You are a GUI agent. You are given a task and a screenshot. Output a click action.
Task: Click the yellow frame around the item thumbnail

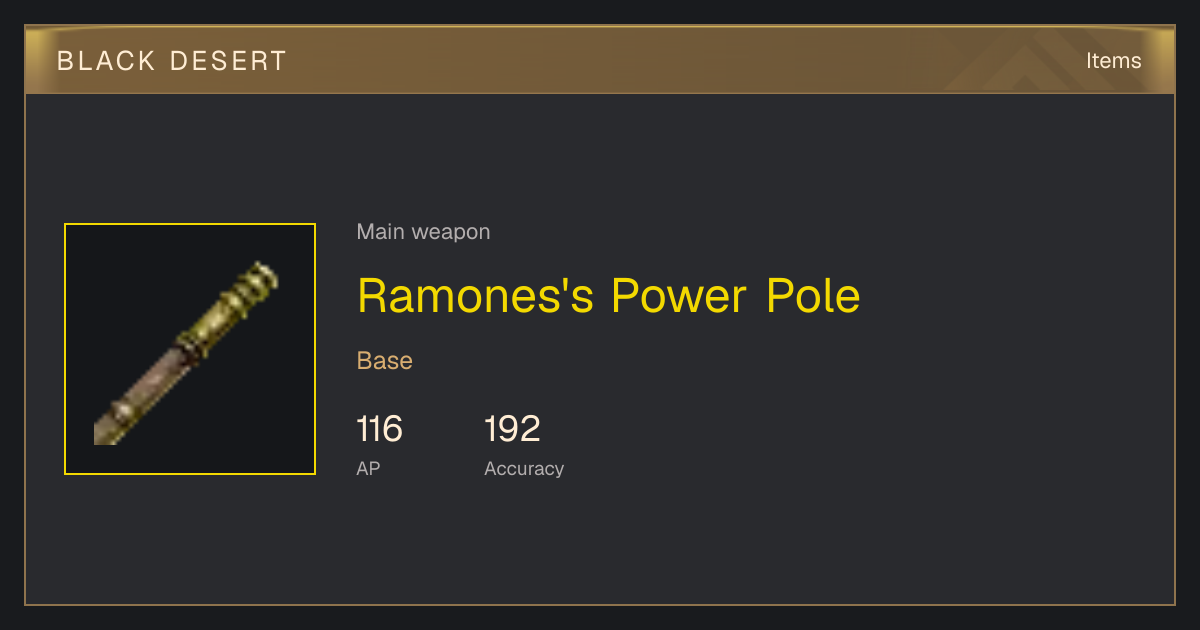190,224
